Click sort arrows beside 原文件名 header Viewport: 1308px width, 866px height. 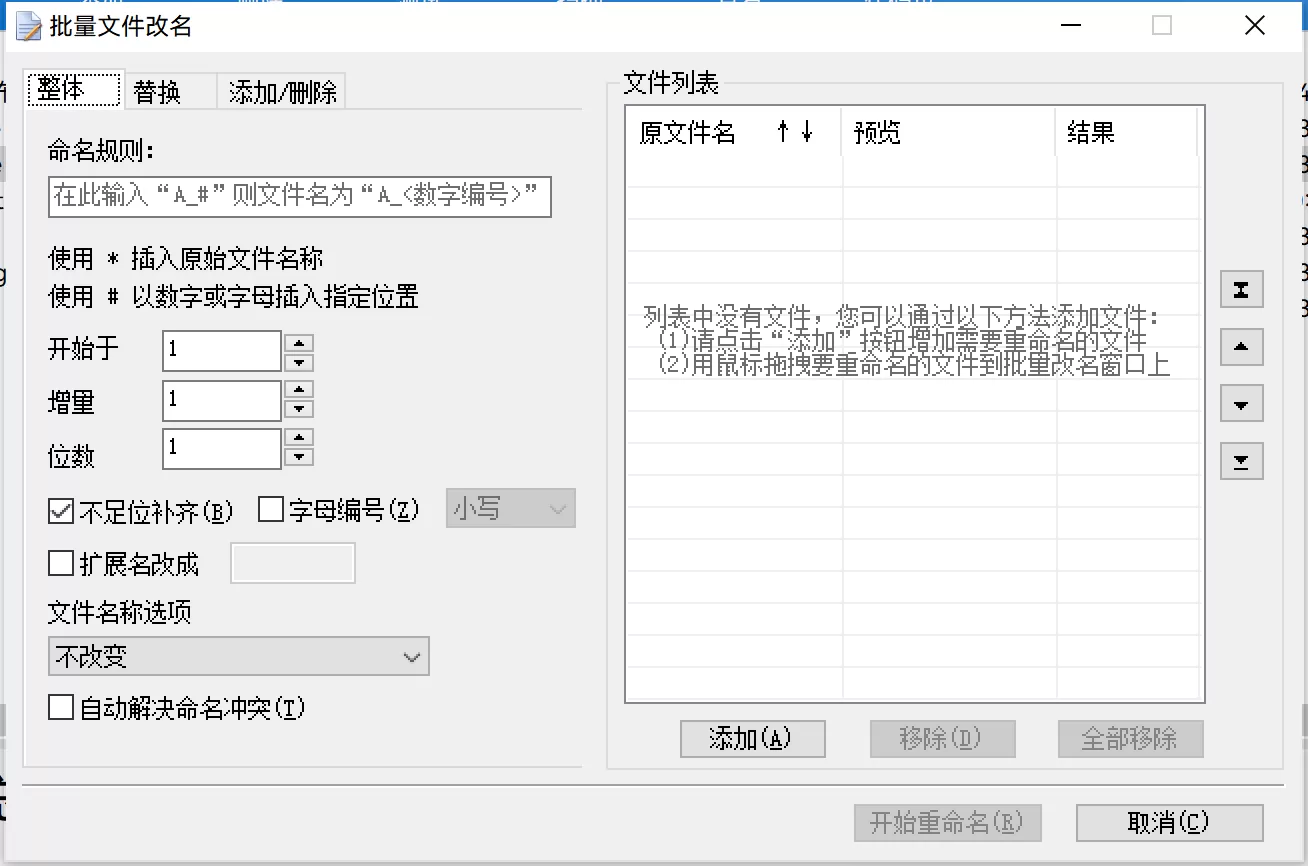[x=795, y=133]
